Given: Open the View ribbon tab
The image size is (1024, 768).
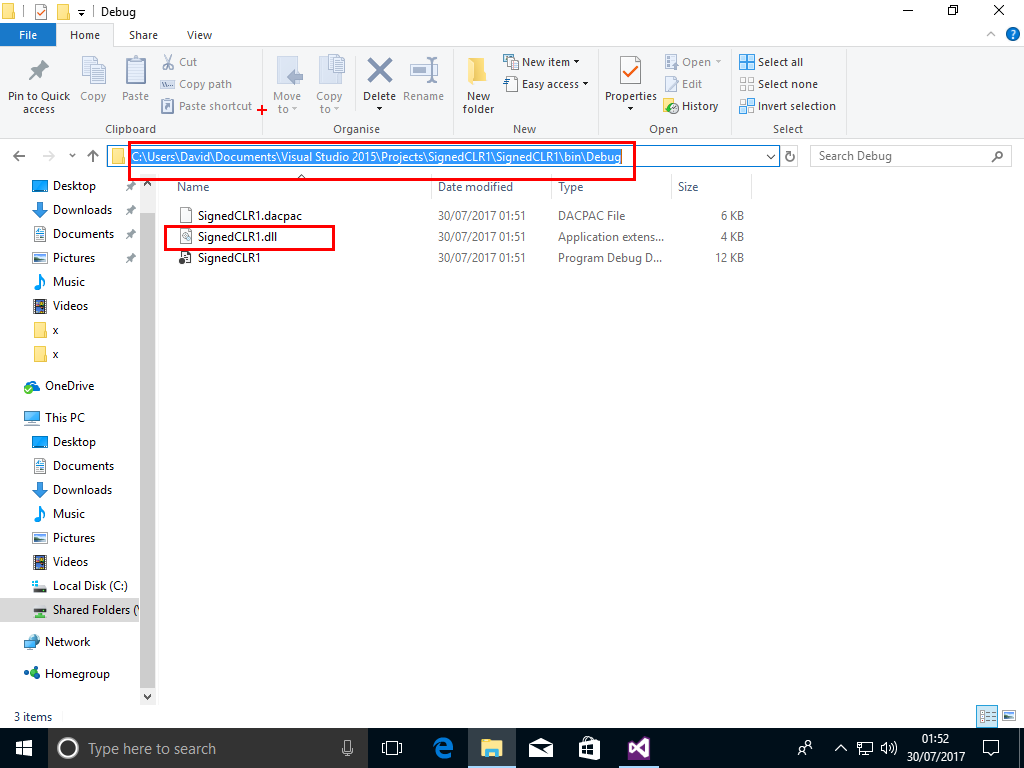Looking at the screenshot, I should (x=199, y=35).
